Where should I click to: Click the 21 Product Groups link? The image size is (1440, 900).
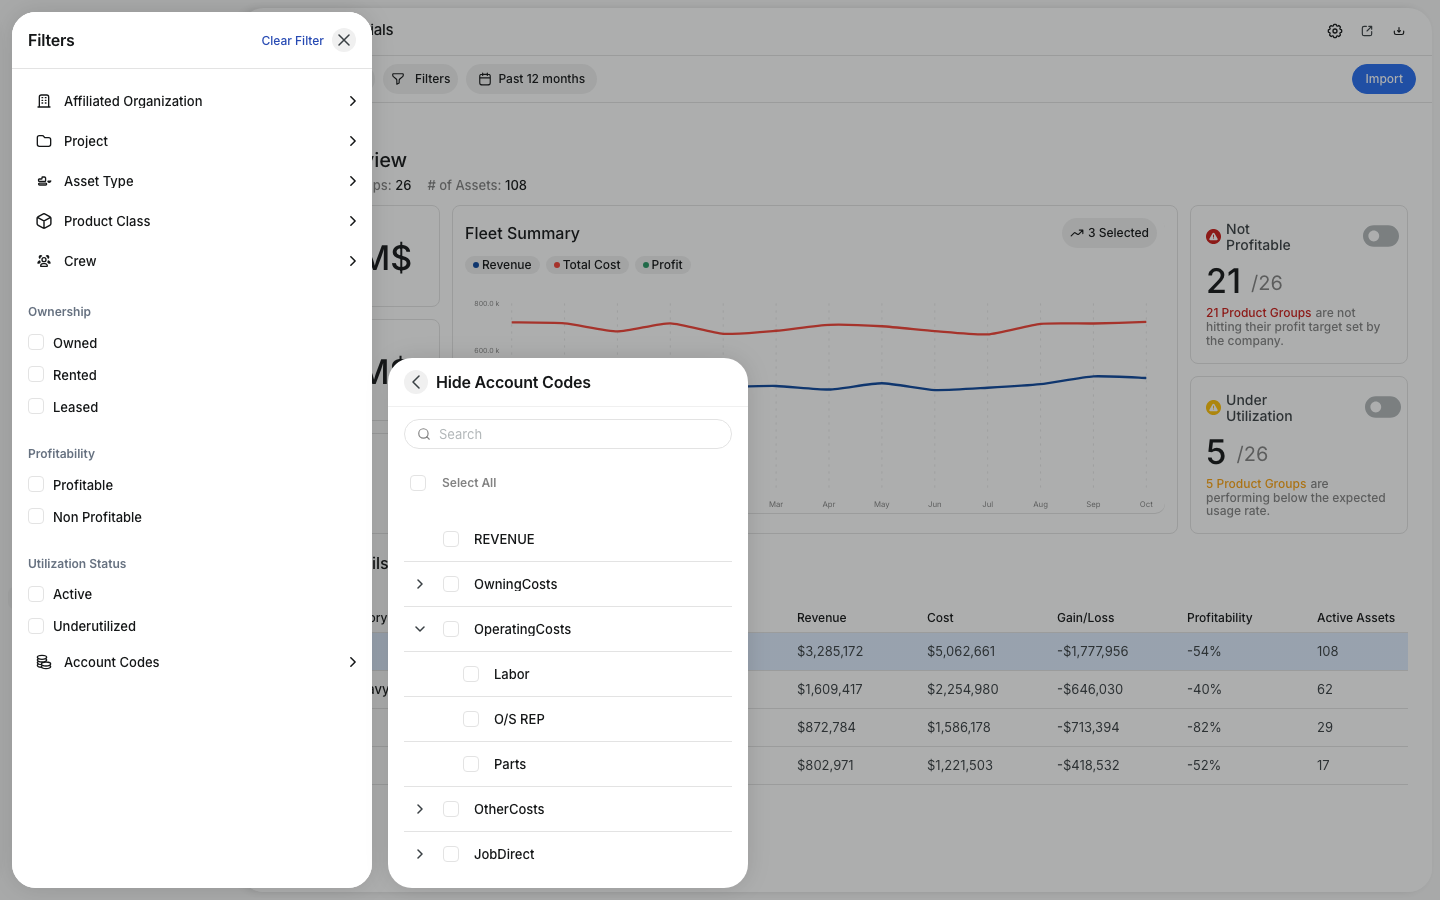(x=1258, y=313)
